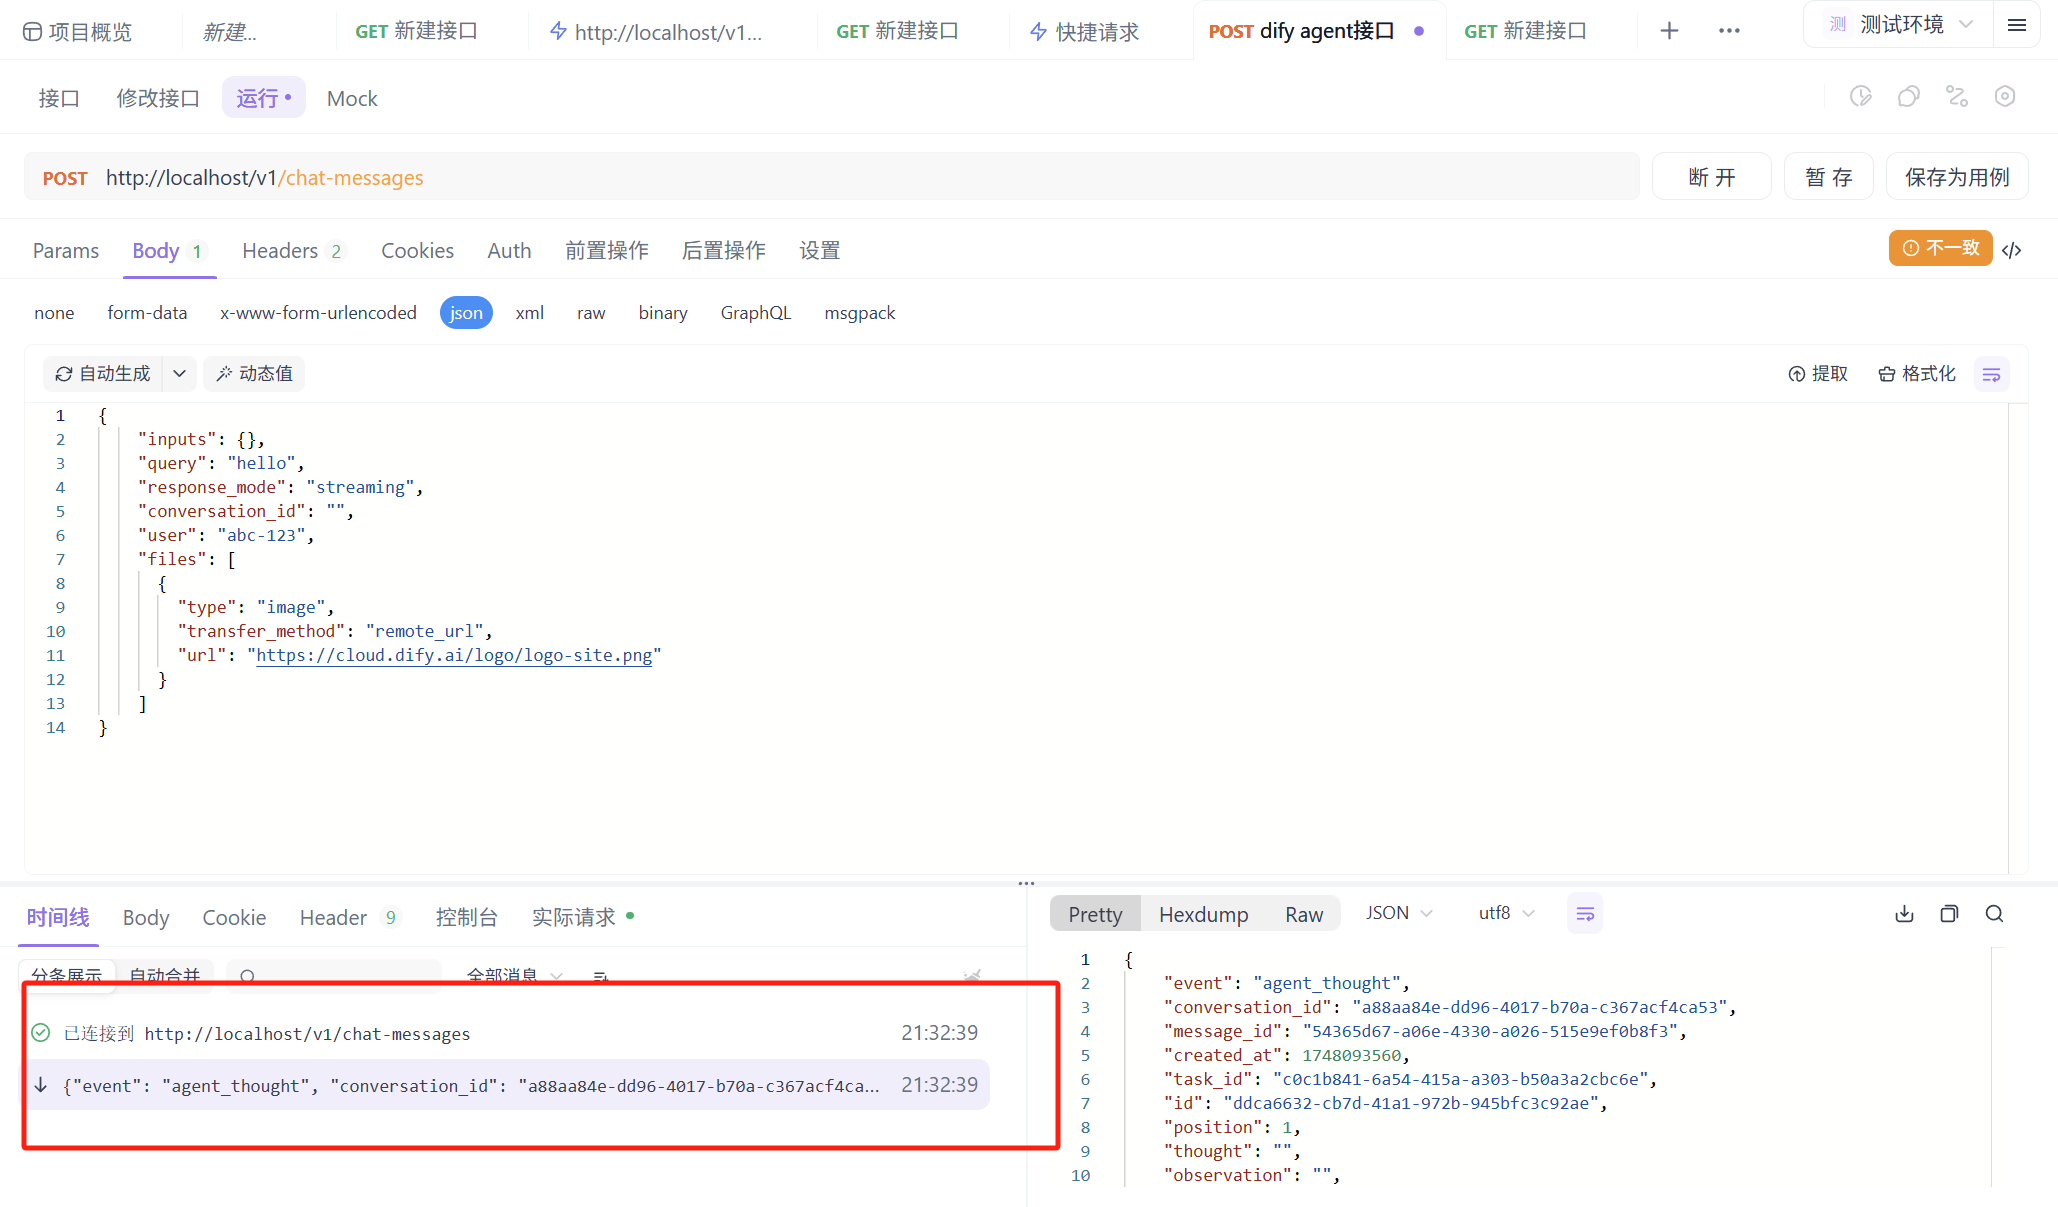Select the raw body type option
This screenshot has width=2058, height=1207.
coord(591,313)
